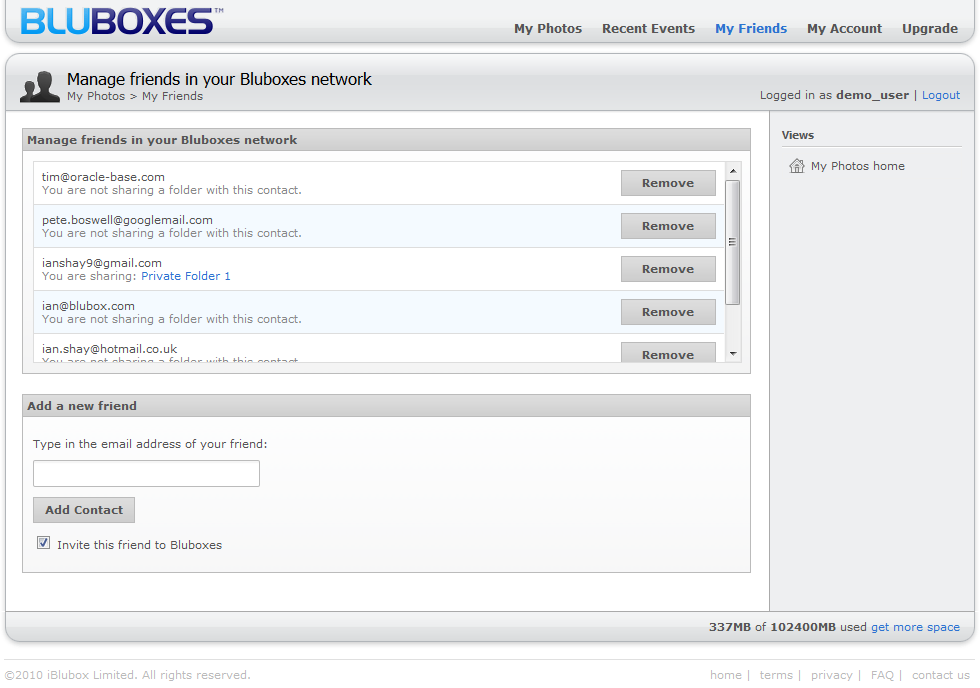980x688 pixels.
Task: Open the footer FAQ link
Action: 882,675
